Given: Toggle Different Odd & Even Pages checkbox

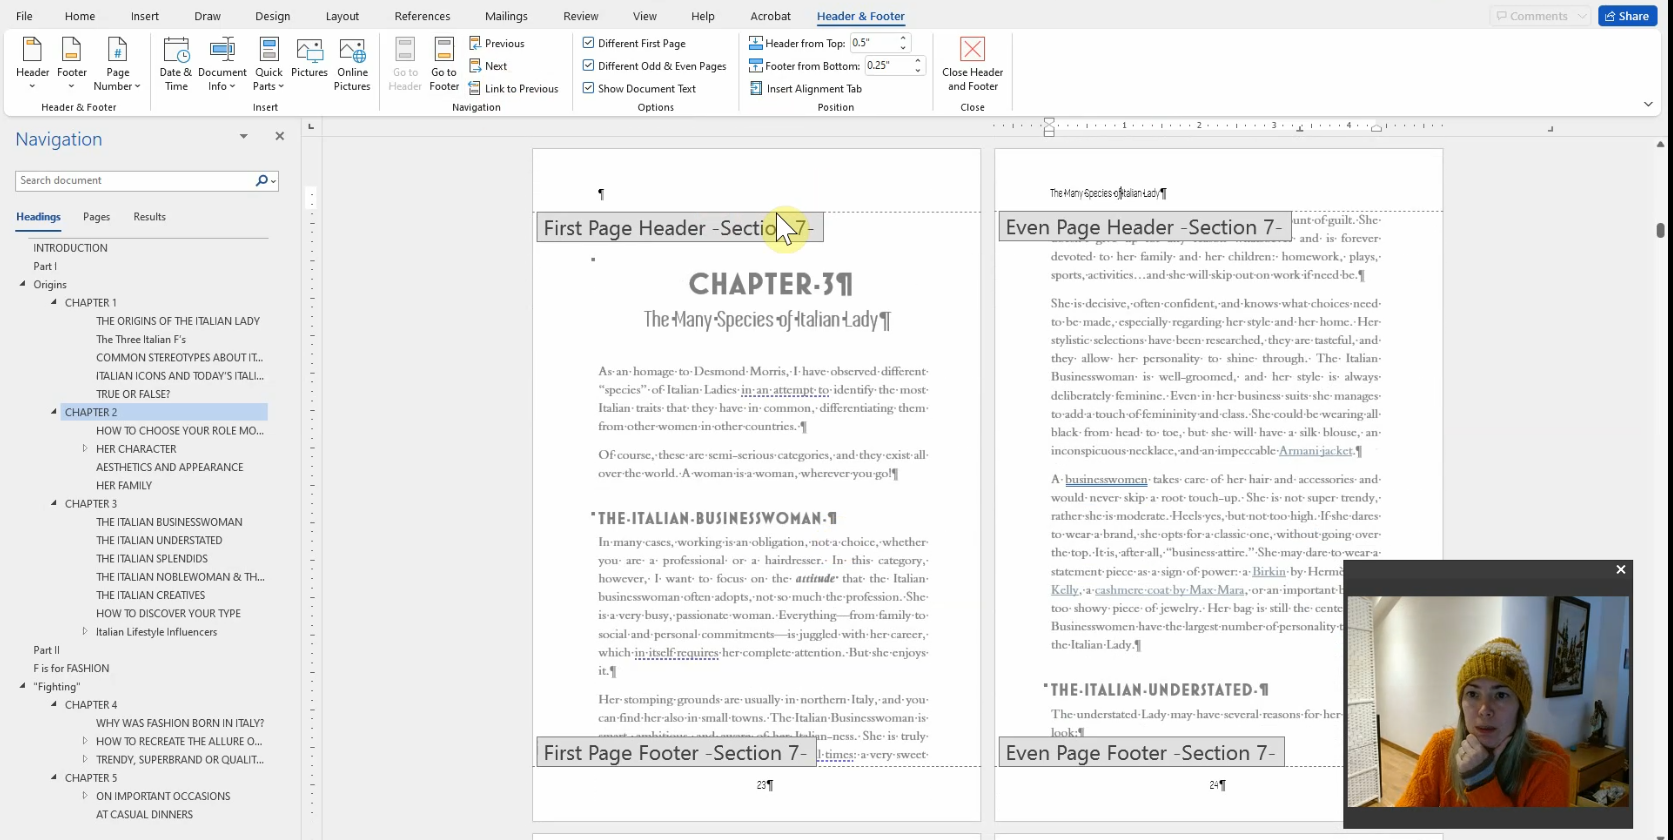Looking at the screenshot, I should (589, 66).
